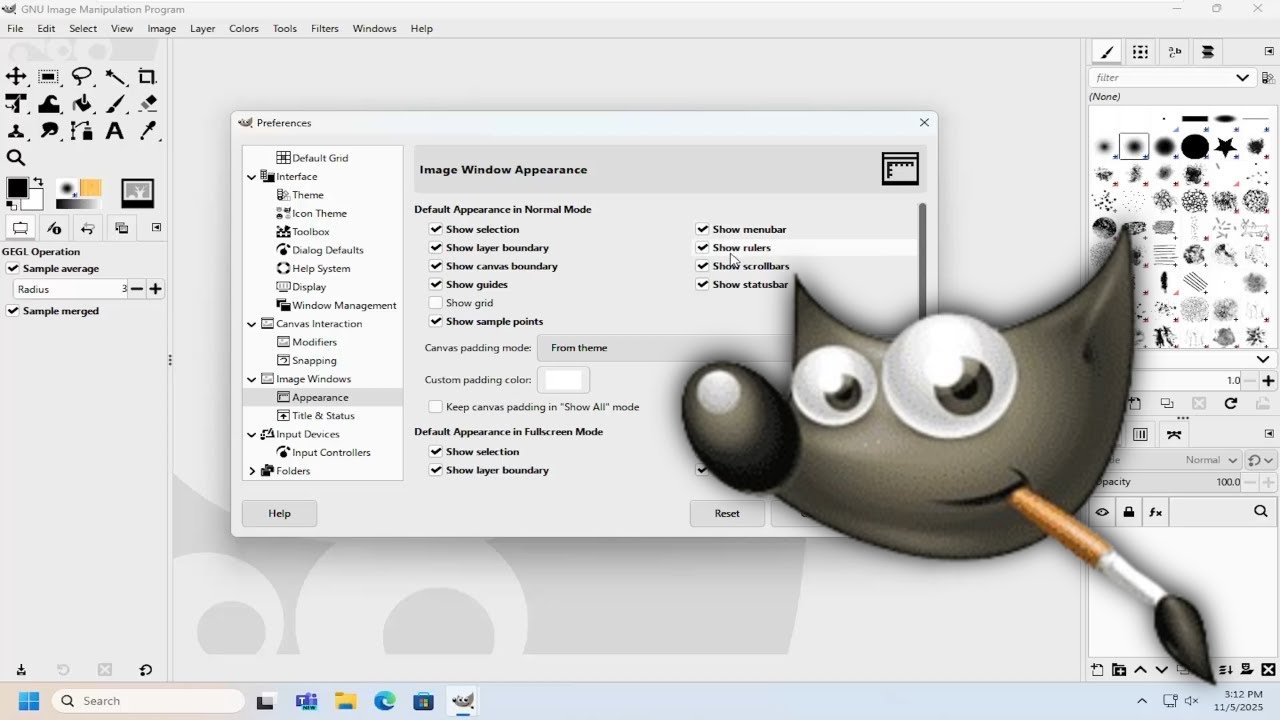Enable Keep canvas padding in Show All mode
The width and height of the screenshot is (1280, 720).
[436, 407]
